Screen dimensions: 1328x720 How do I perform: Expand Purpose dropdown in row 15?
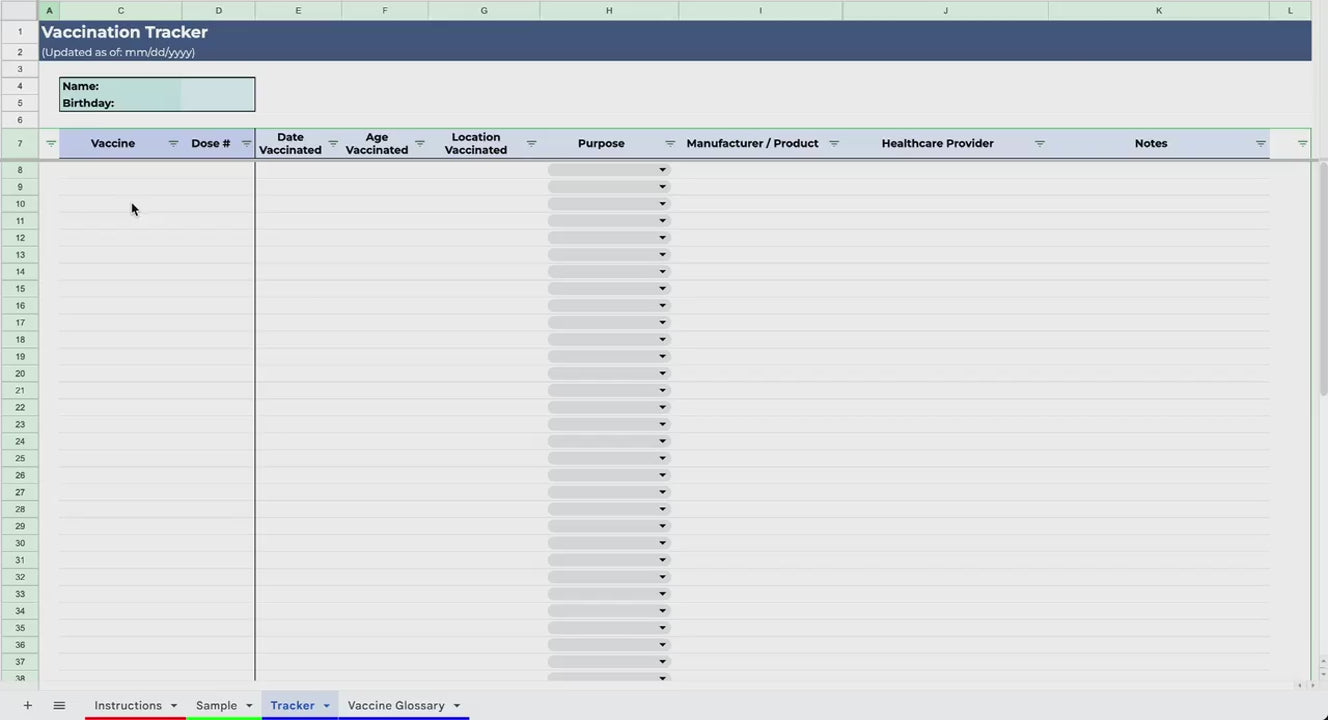[662, 289]
